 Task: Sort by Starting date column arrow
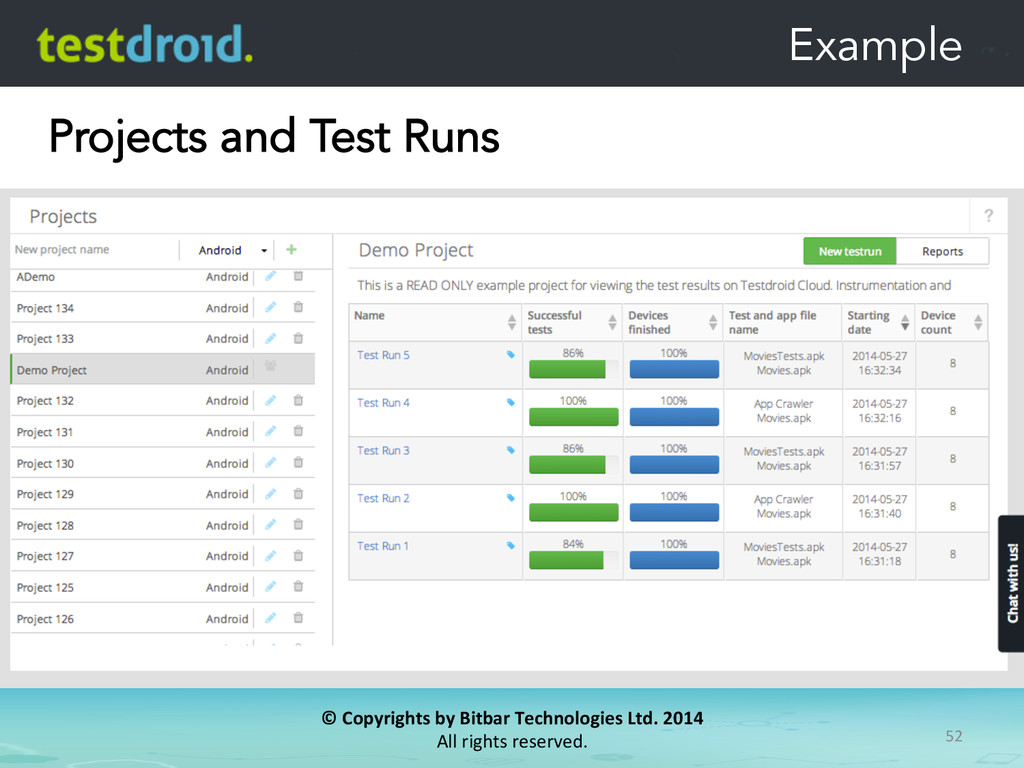click(x=904, y=322)
